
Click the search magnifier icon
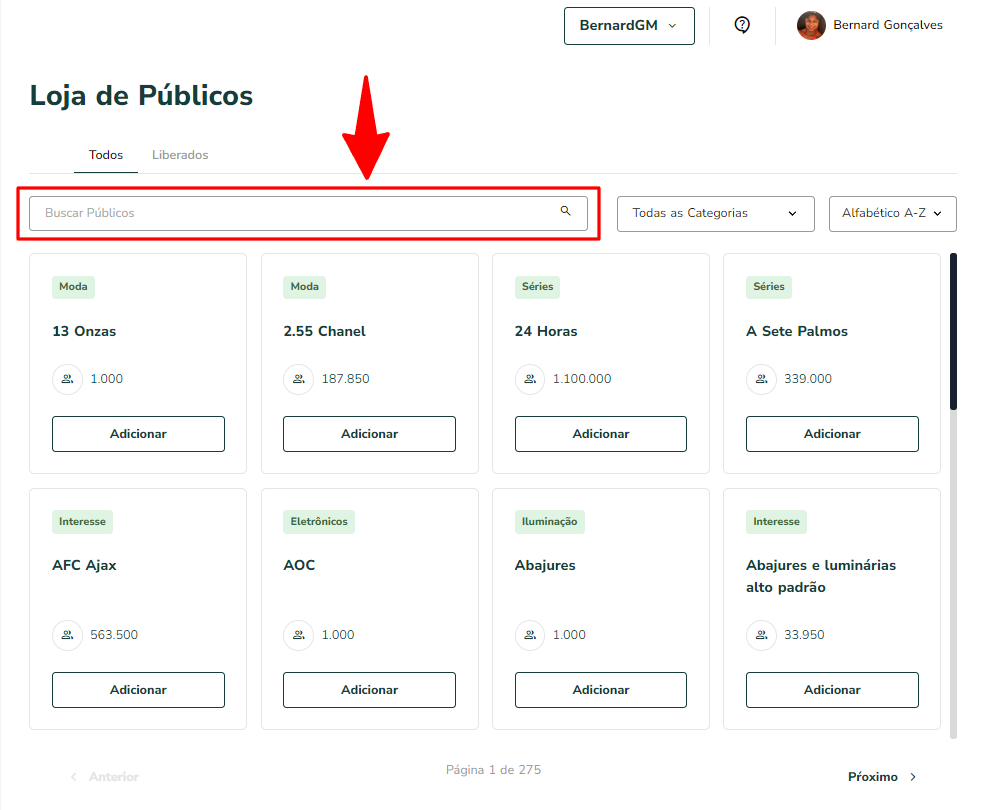565,211
